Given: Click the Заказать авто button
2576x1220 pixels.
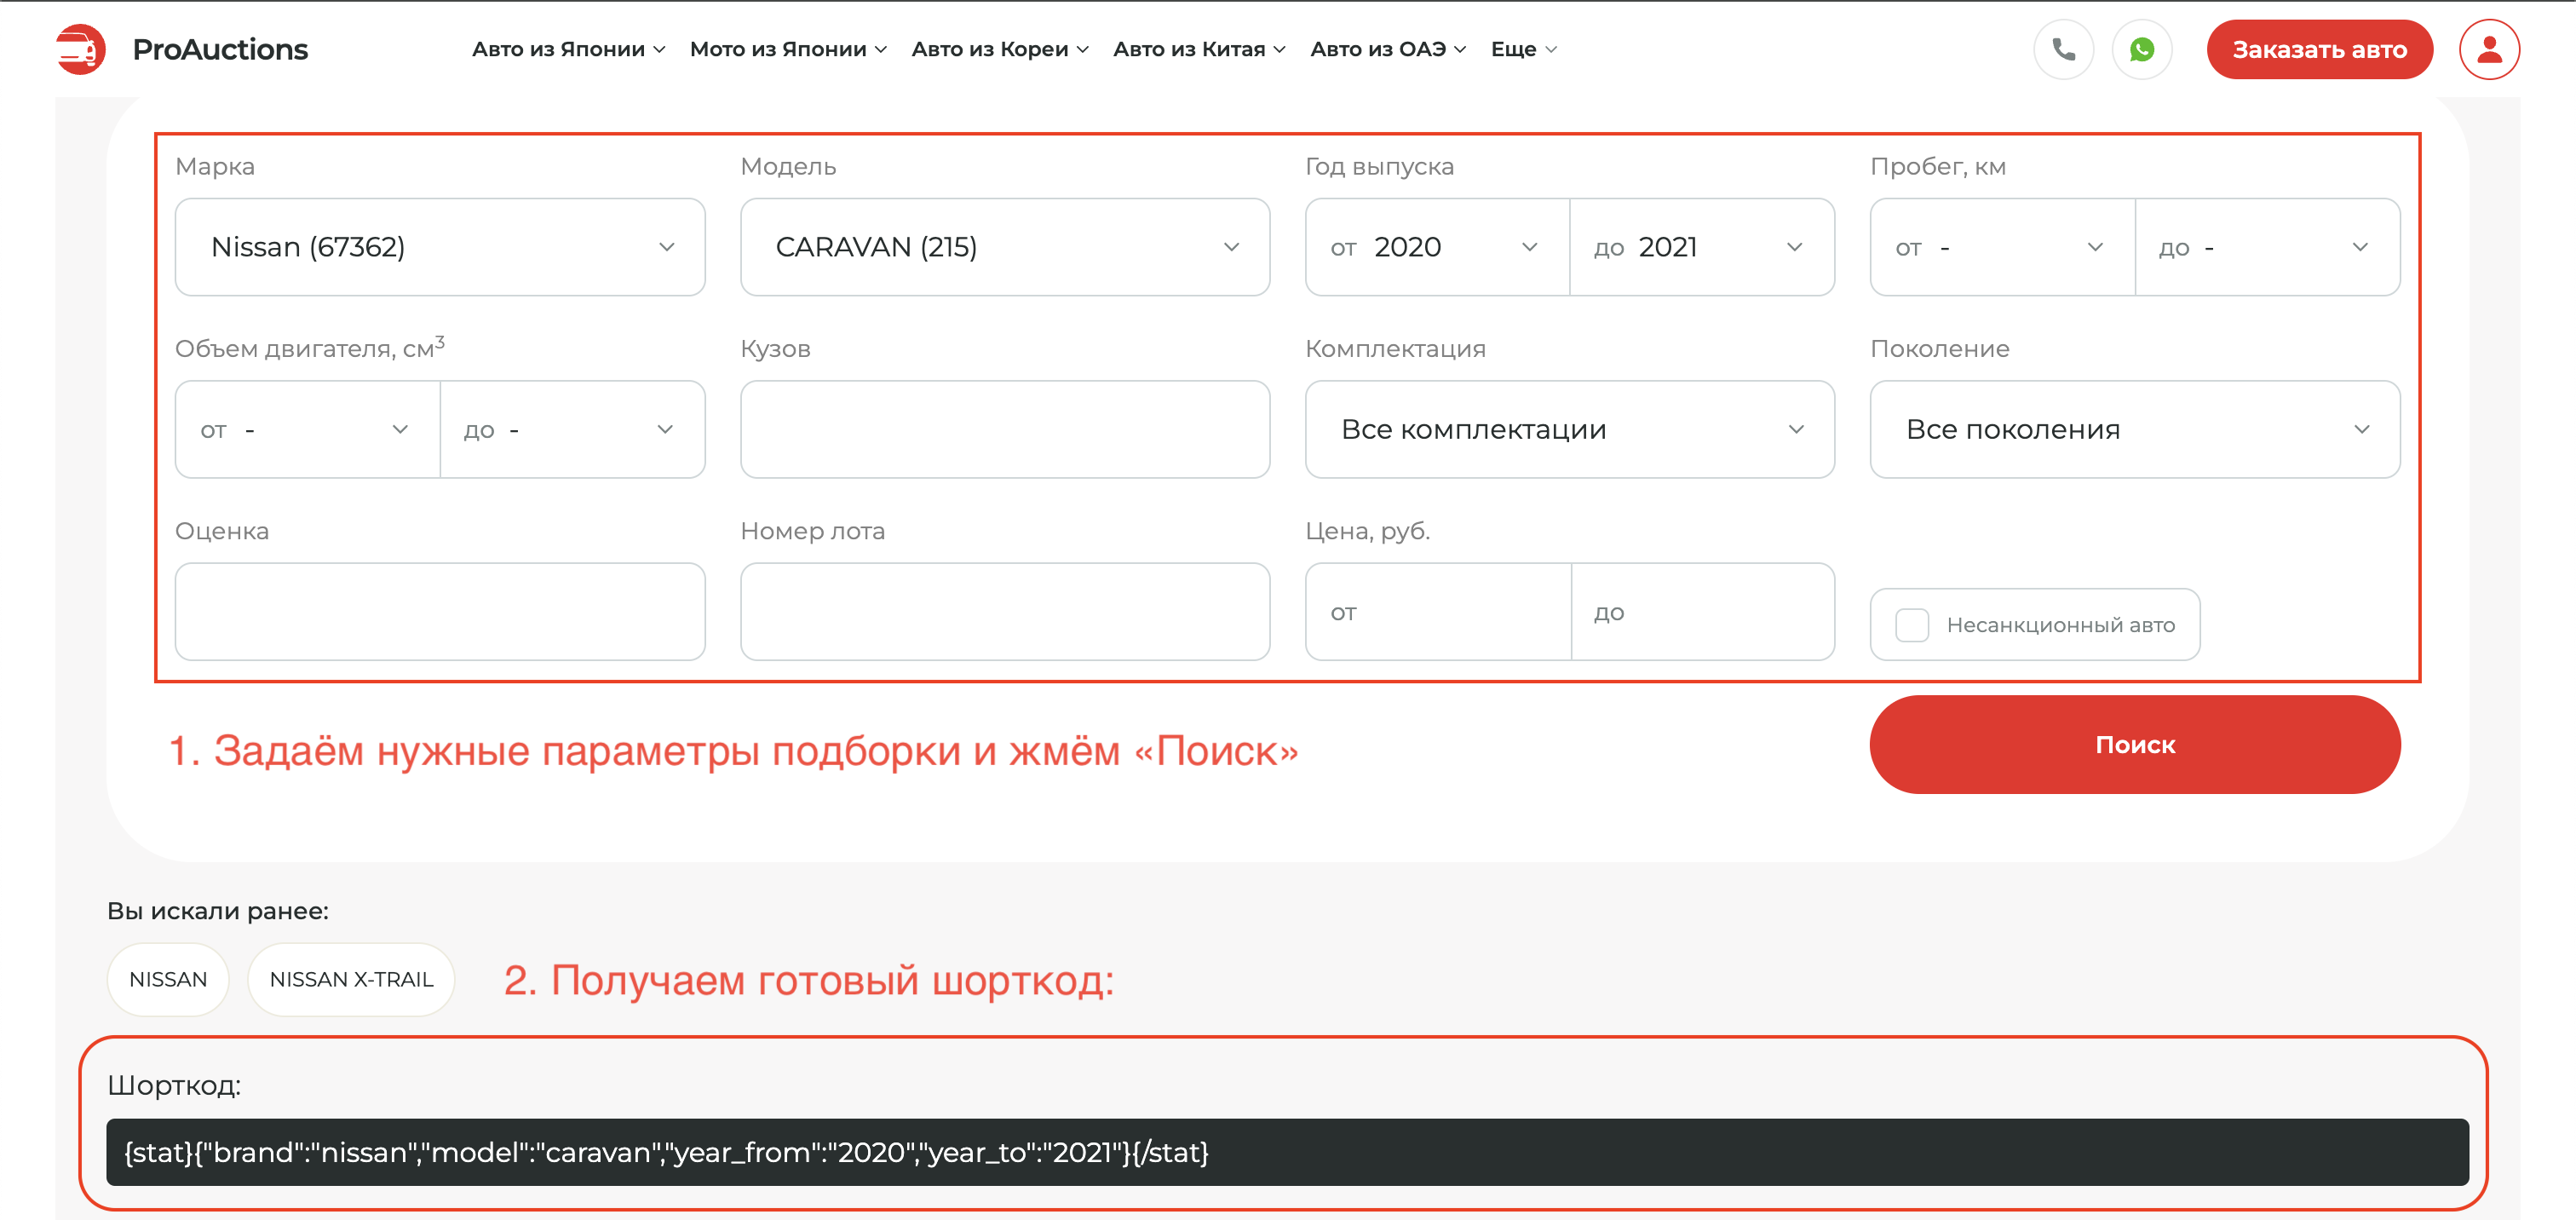Looking at the screenshot, I should 2319,49.
